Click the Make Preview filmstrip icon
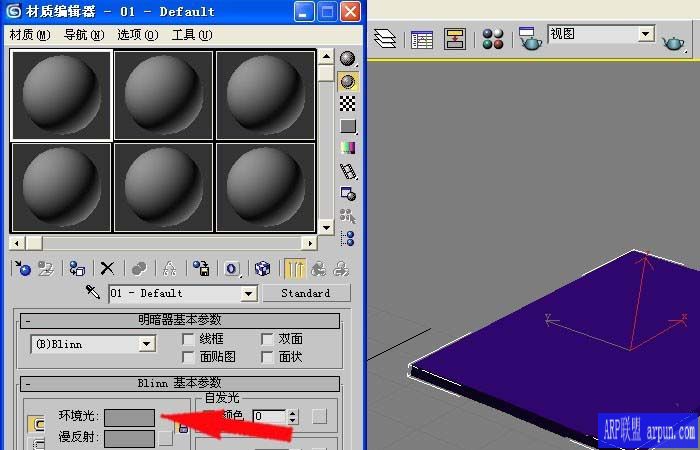Viewport: 700px width, 450px height. coord(347,171)
